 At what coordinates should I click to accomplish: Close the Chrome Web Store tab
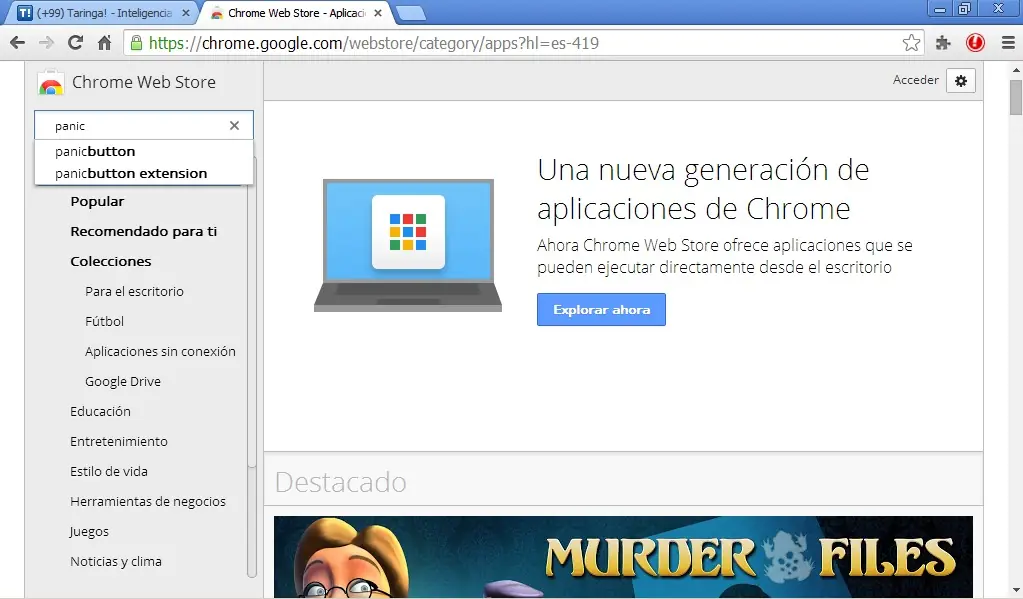(x=378, y=12)
